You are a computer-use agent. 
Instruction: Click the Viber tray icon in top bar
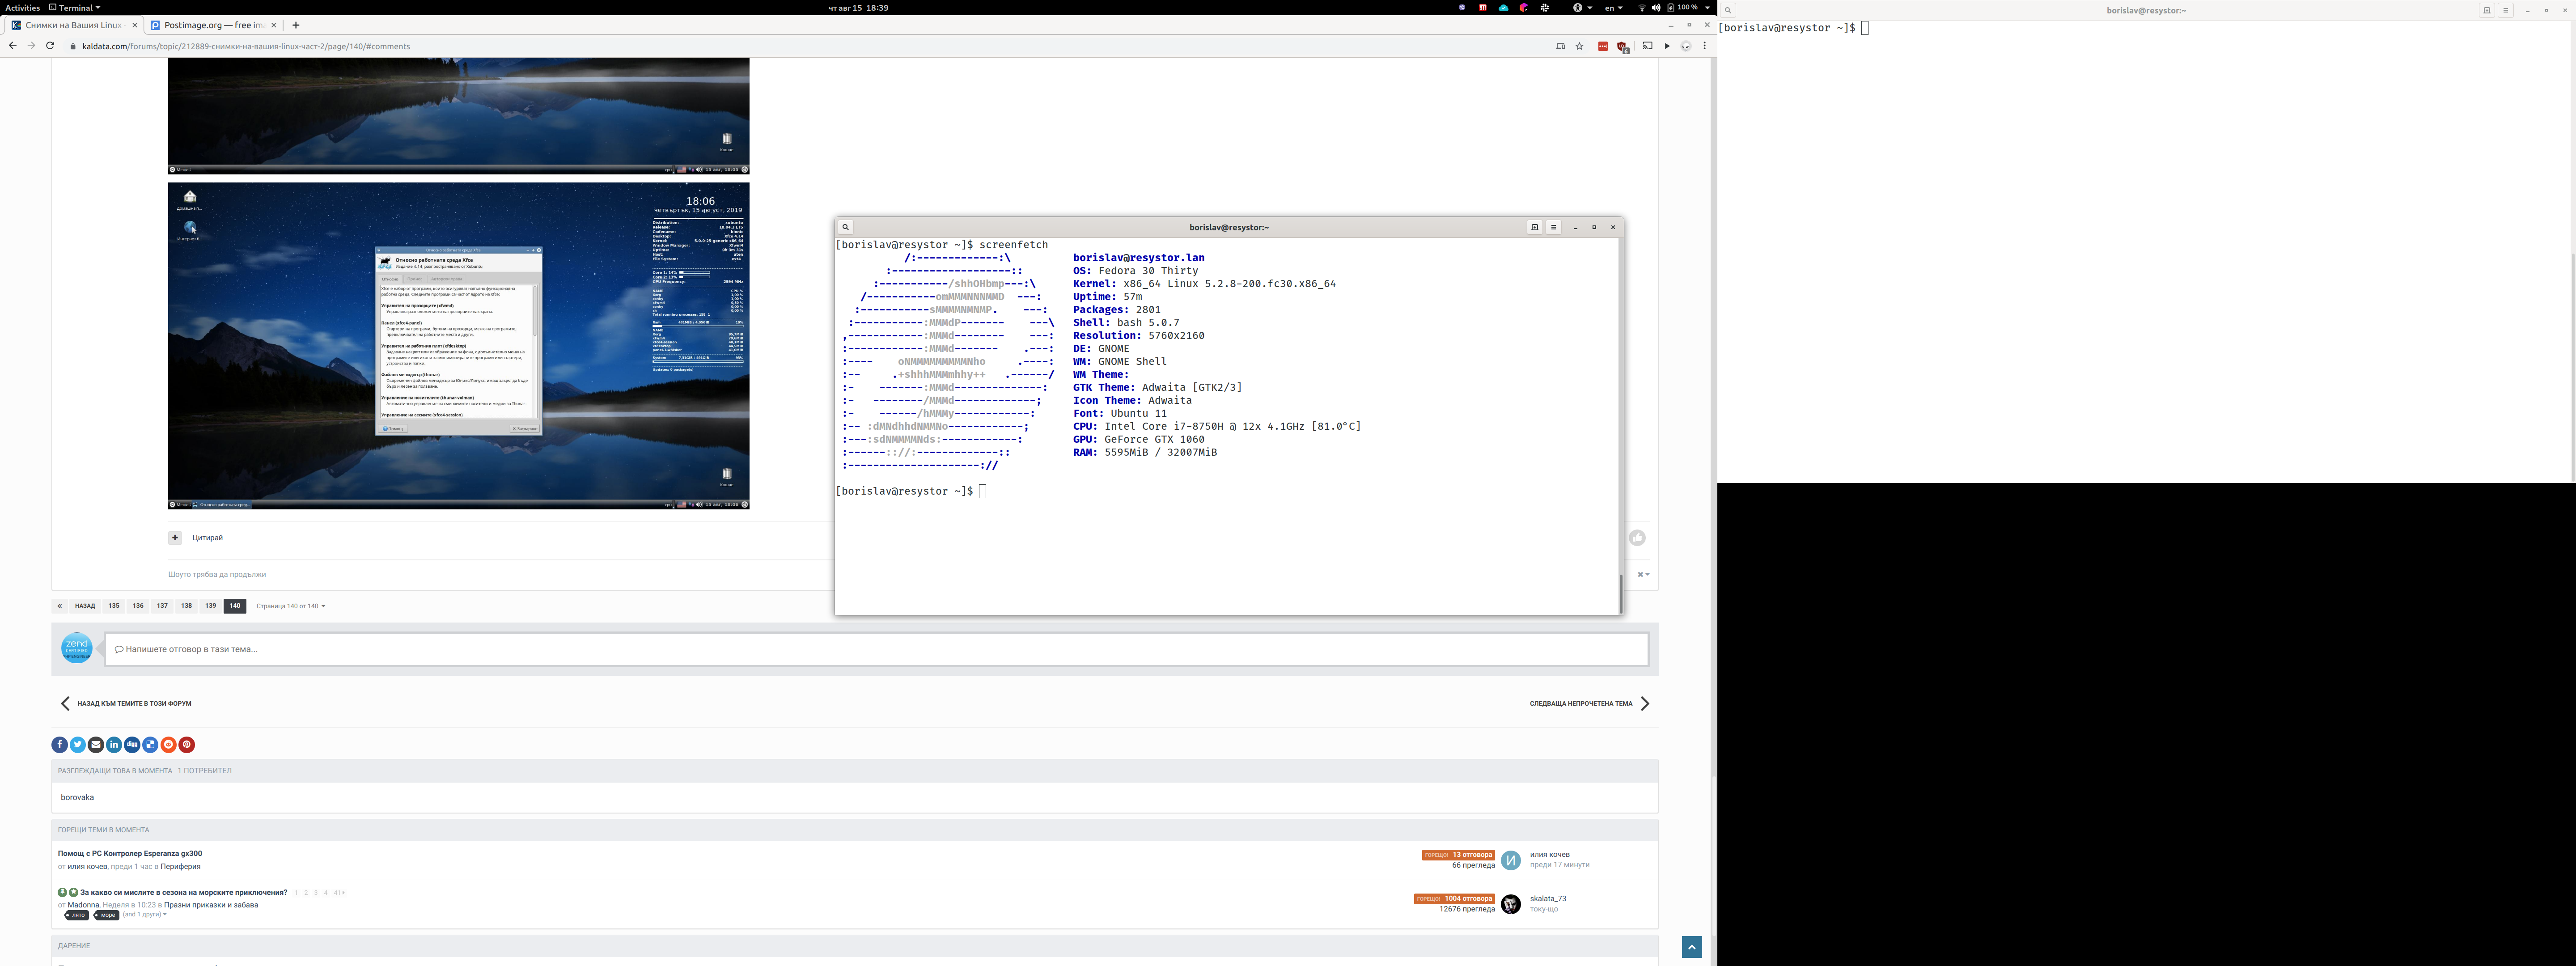1462,7
